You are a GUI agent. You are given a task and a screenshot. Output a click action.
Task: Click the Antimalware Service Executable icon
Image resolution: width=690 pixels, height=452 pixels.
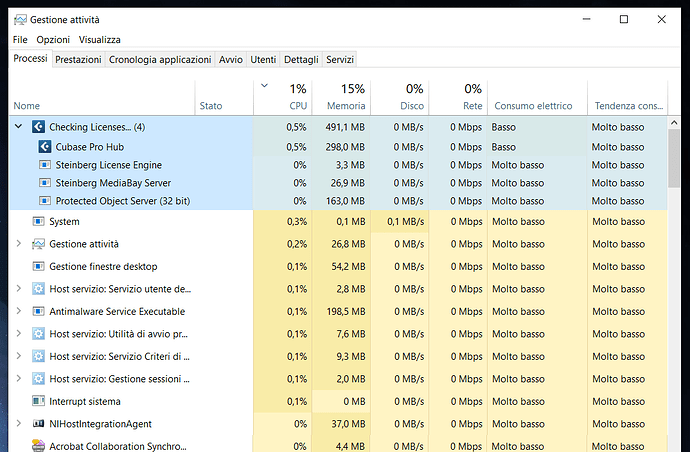[x=38, y=312]
